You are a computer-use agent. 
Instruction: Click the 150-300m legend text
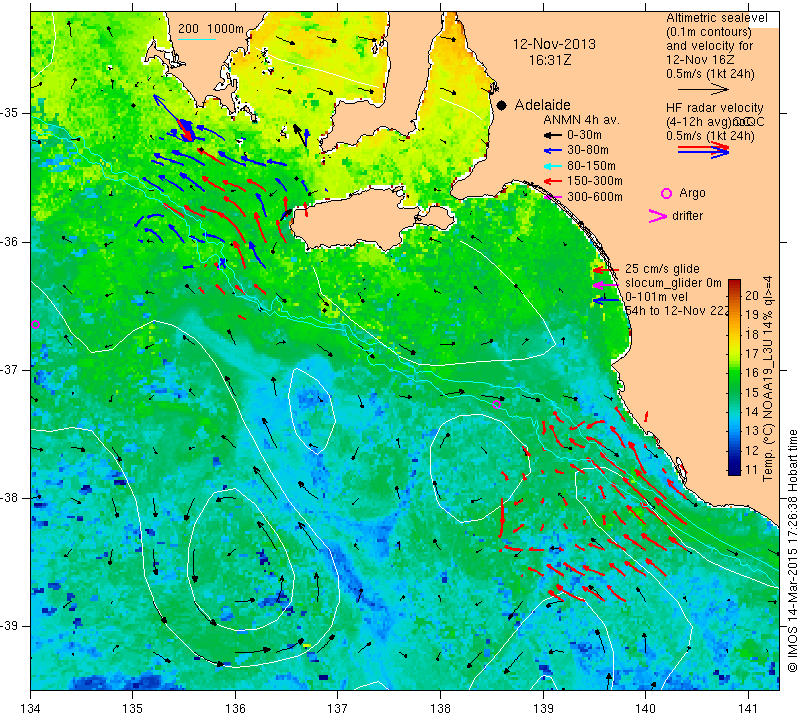pyautogui.click(x=595, y=181)
